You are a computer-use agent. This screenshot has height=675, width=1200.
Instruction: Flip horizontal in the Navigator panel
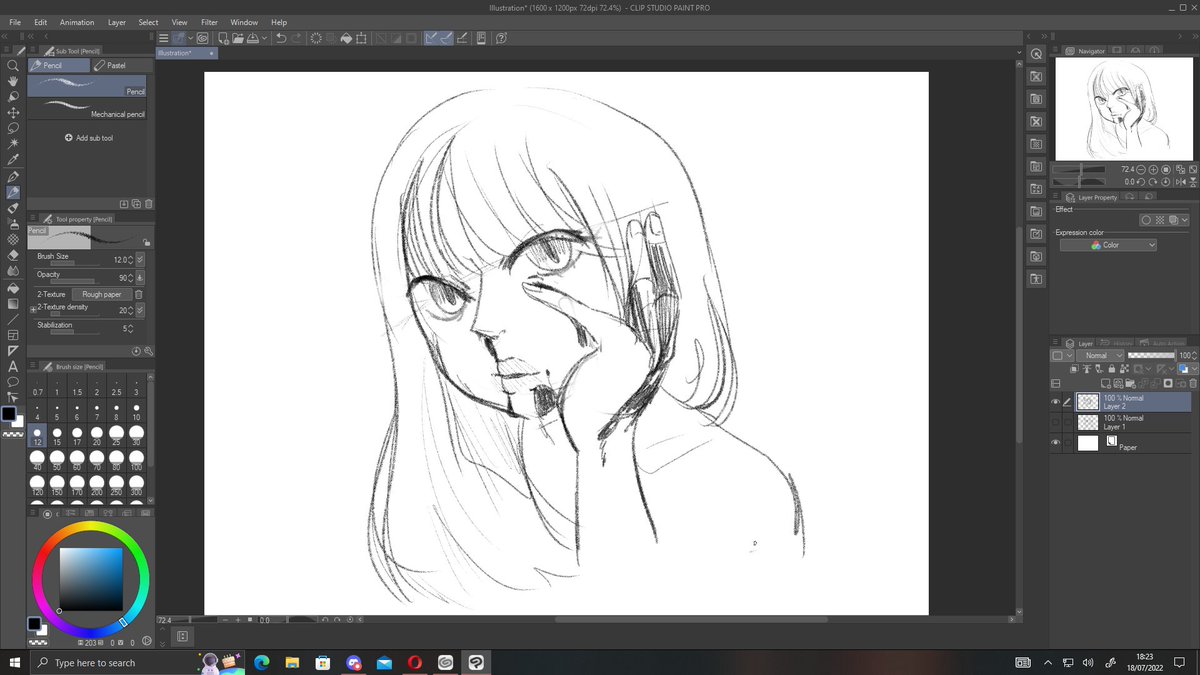point(1179,182)
